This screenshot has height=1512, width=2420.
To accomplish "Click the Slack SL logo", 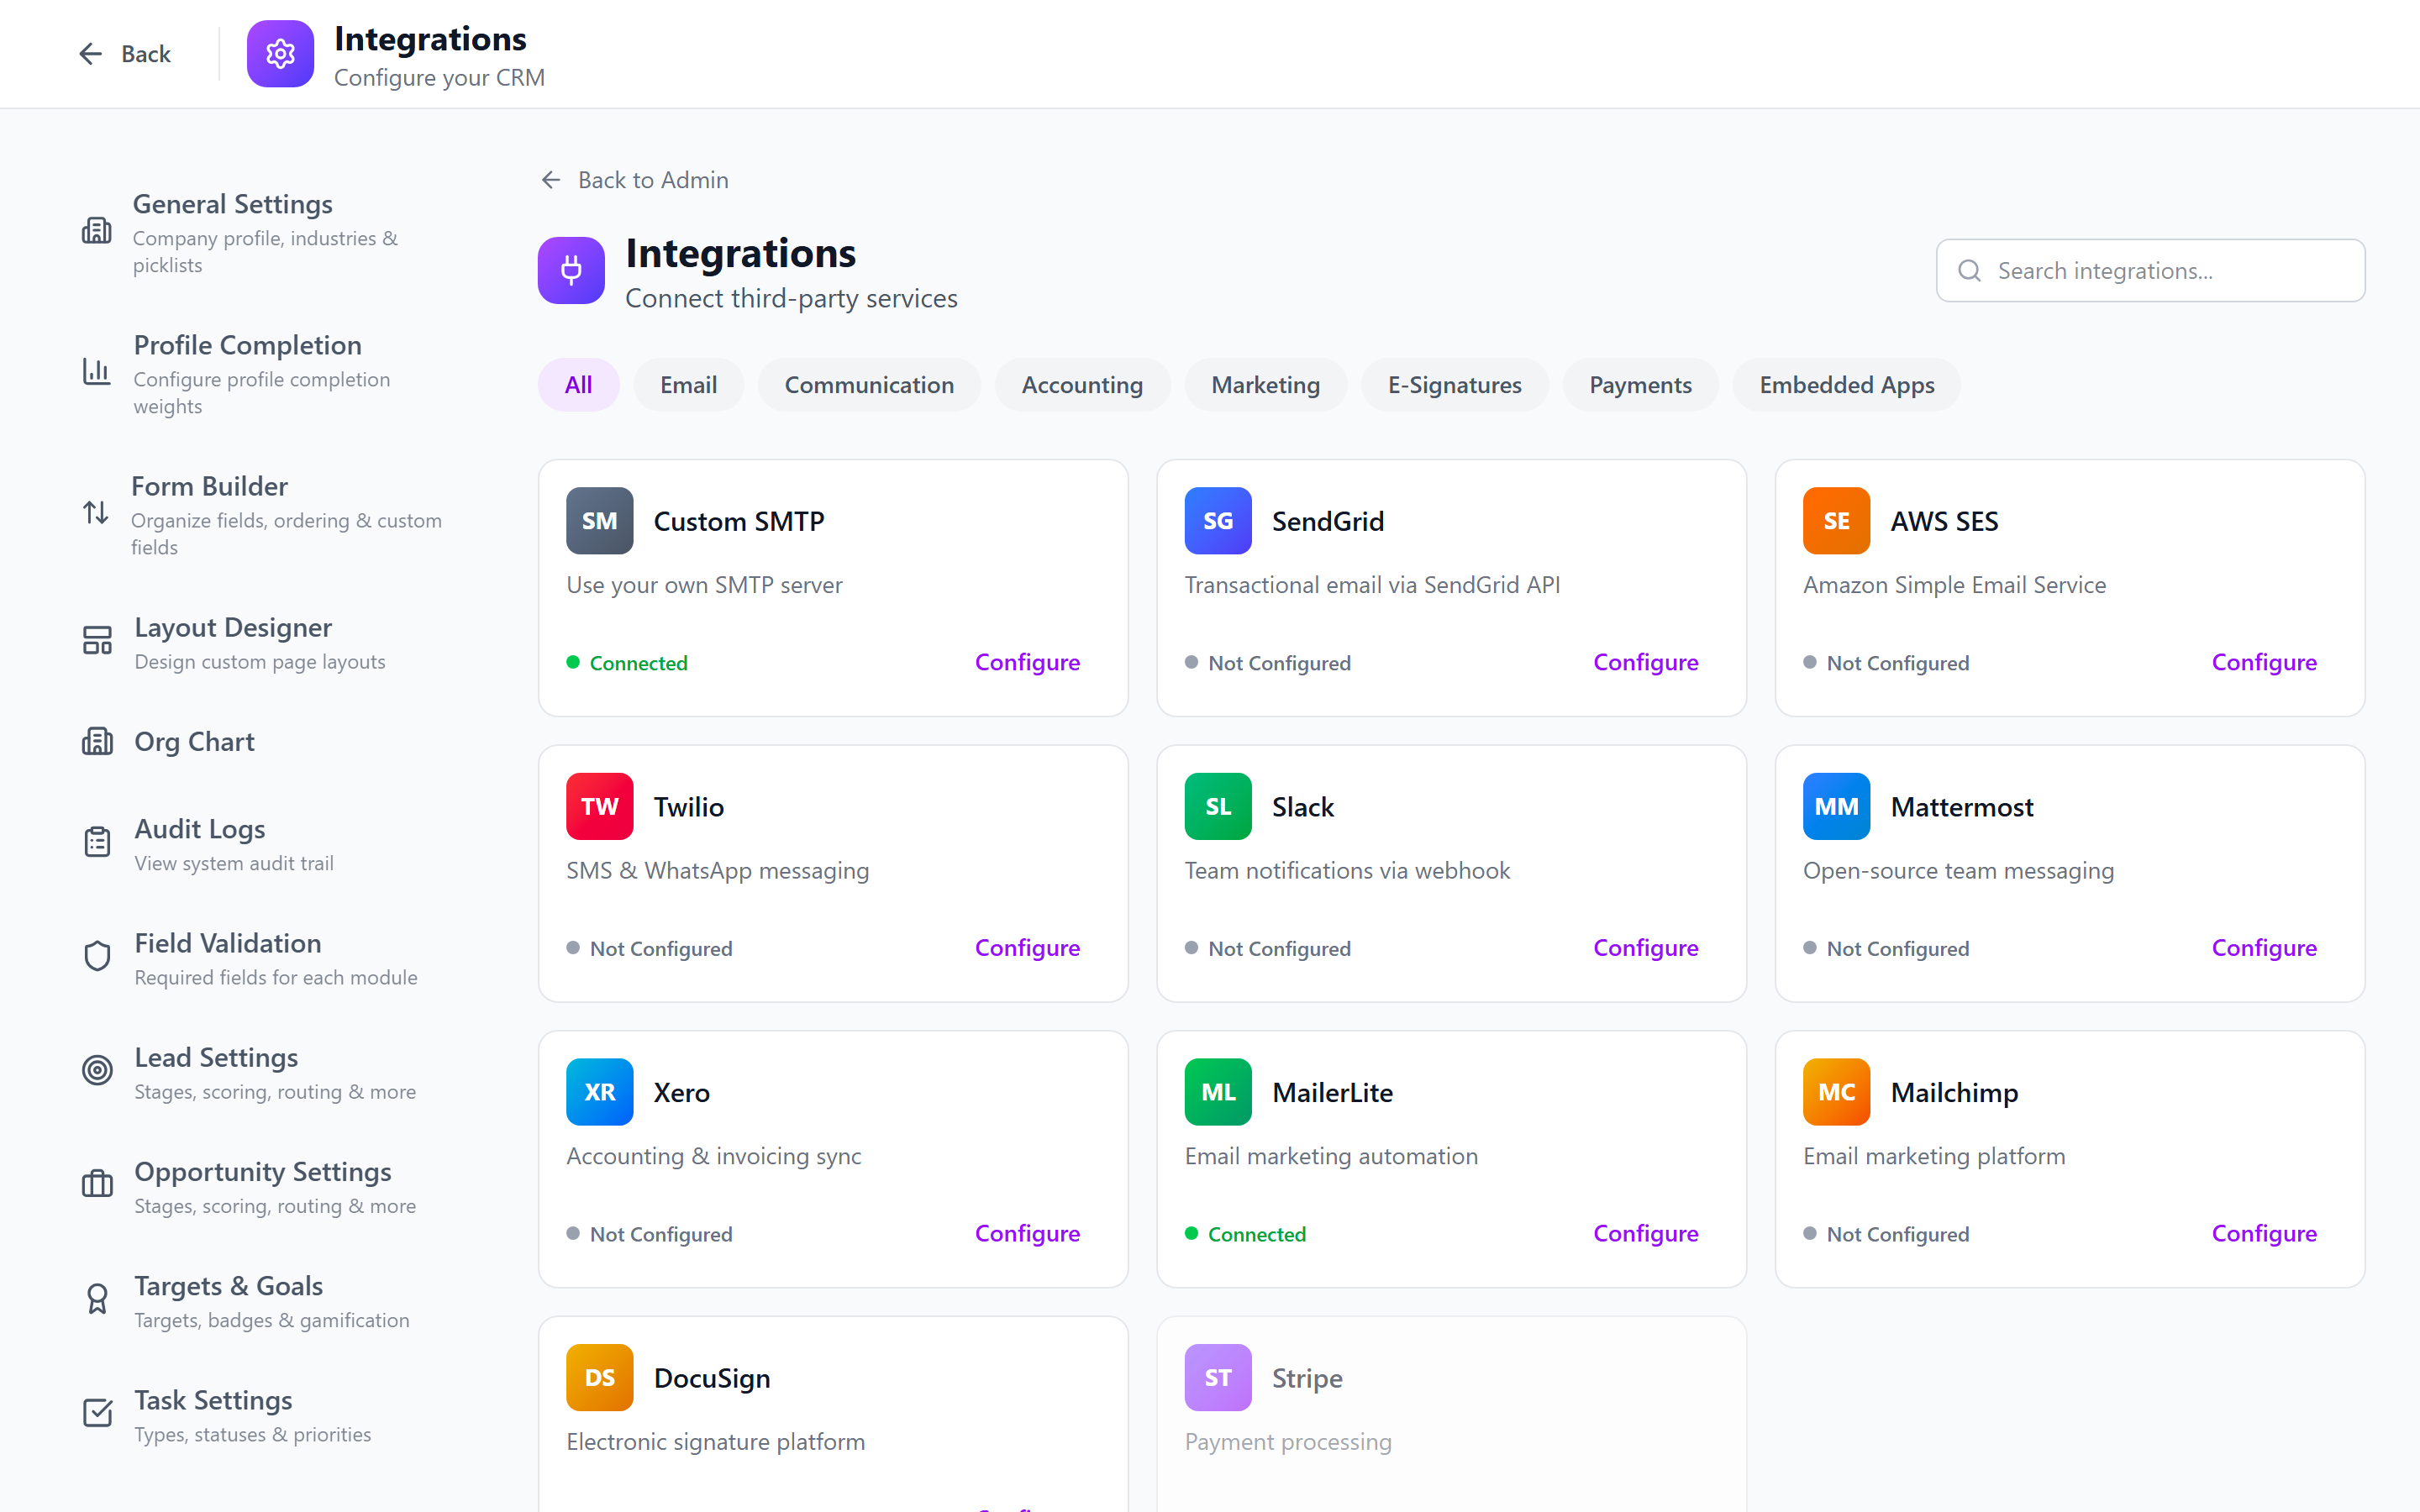I will (x=1217, y=806).
